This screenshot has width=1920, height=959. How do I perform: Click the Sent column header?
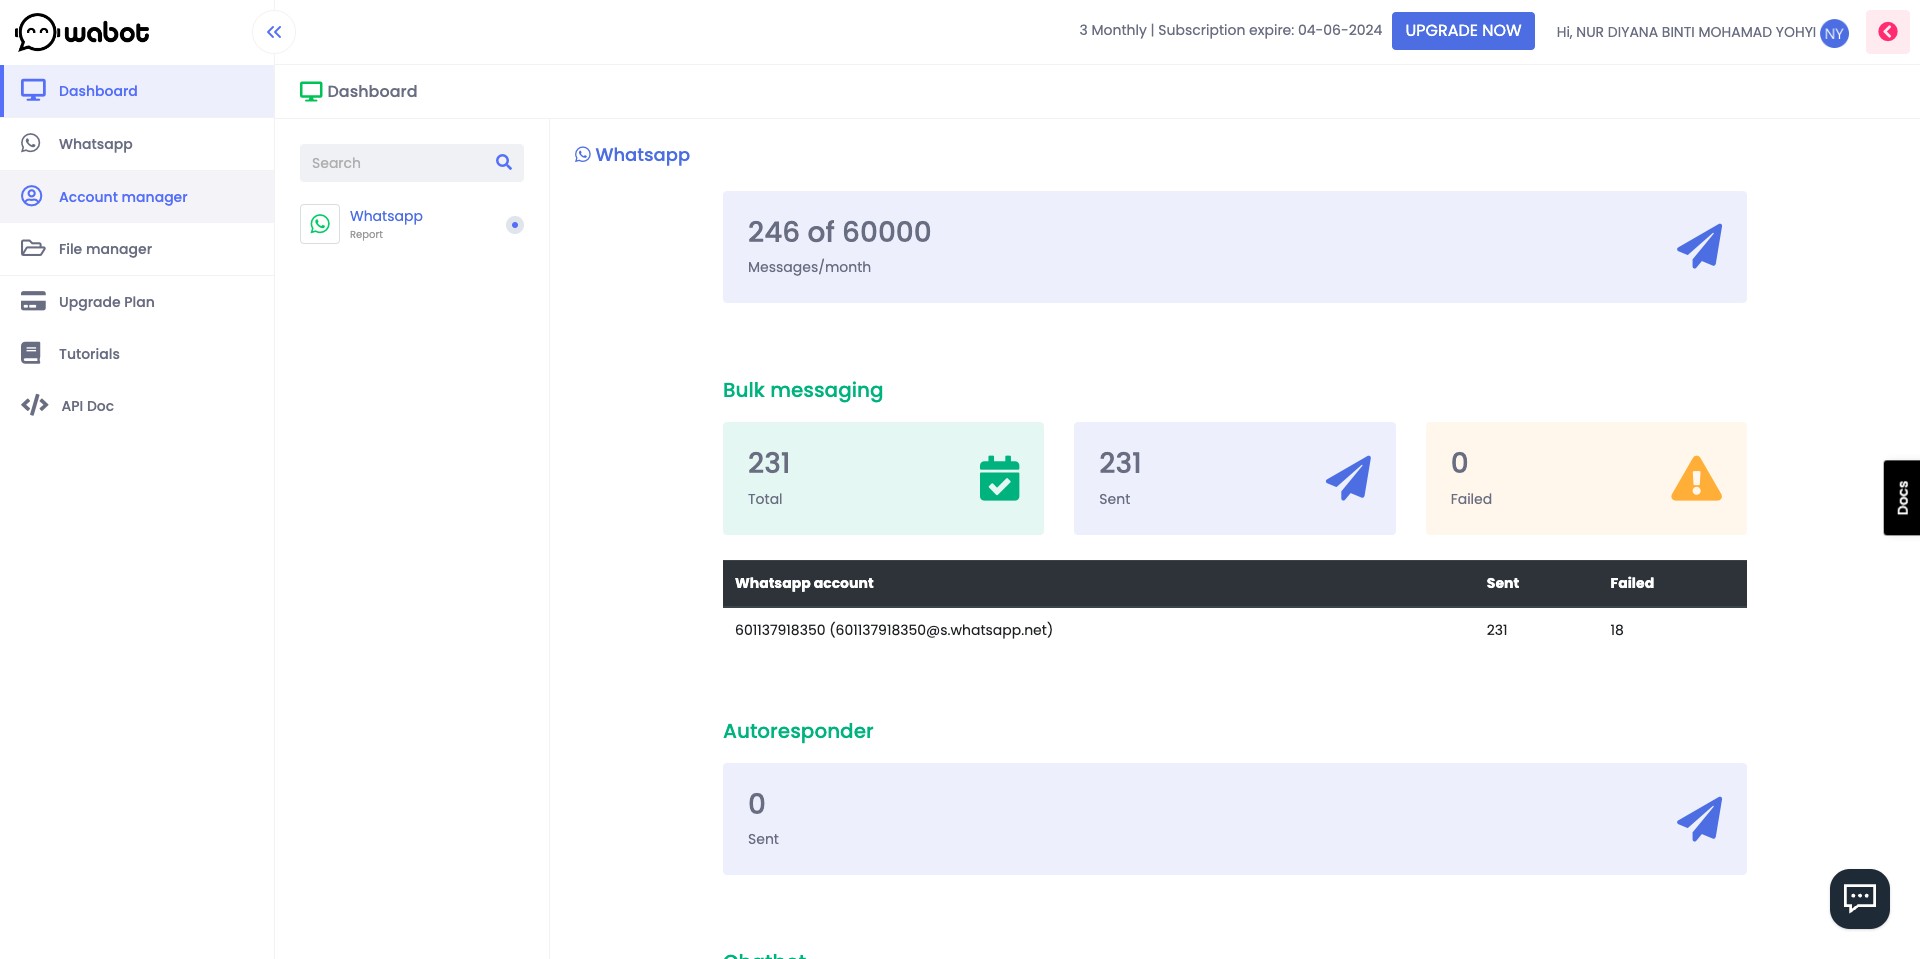coord(1502,583)
